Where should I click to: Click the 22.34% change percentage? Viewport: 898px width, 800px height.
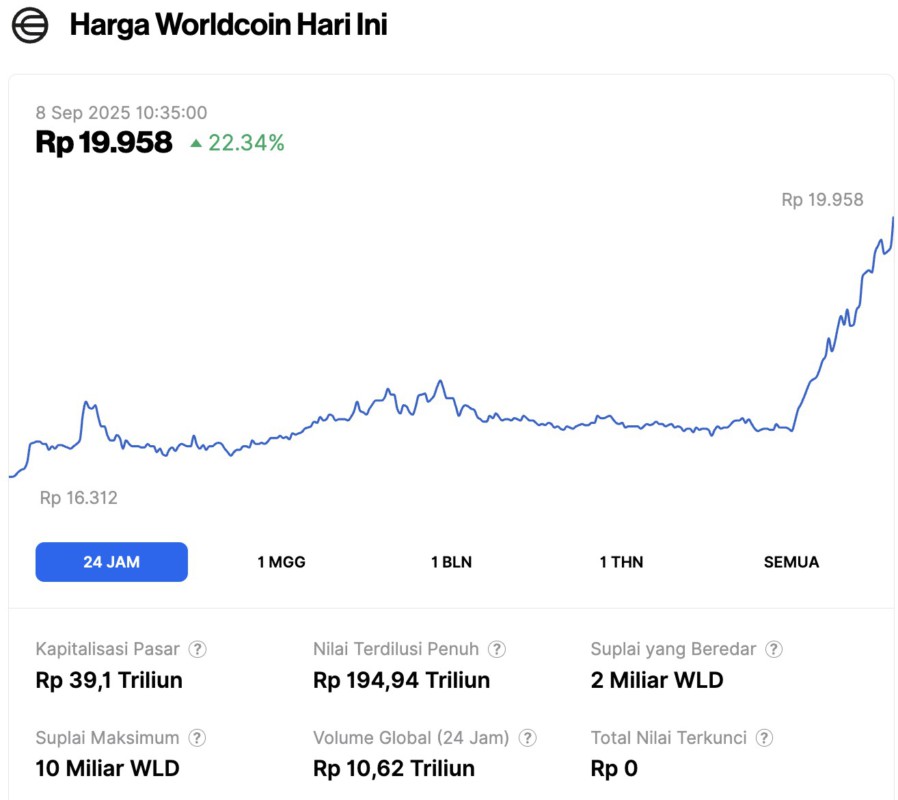coord(246,143)
